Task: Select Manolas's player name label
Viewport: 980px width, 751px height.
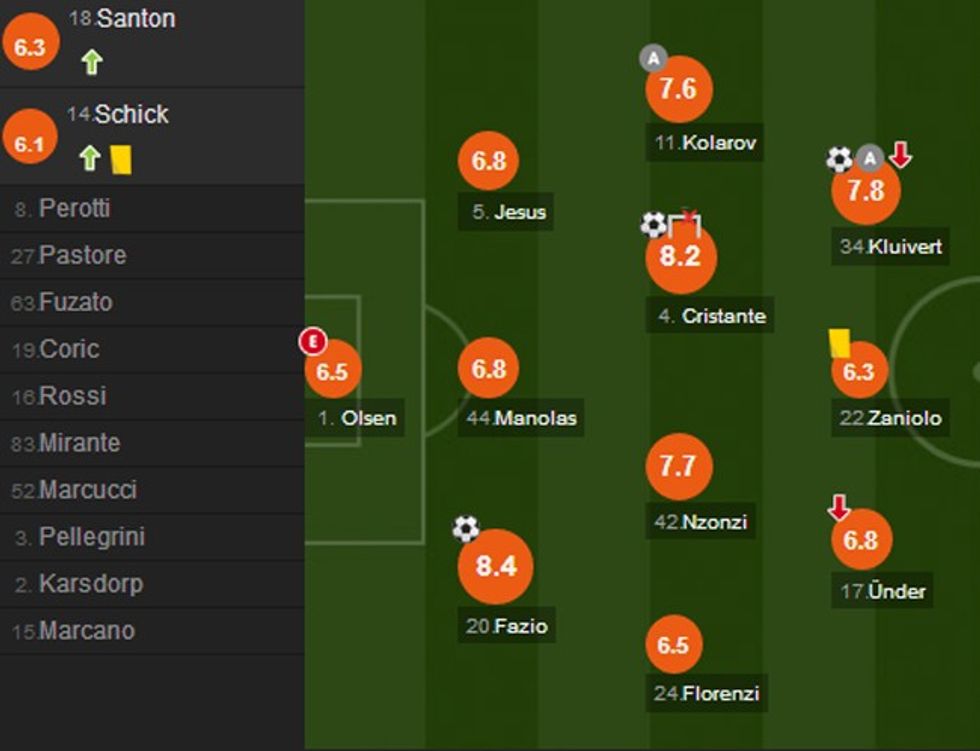Action: (x=523, y=418)
